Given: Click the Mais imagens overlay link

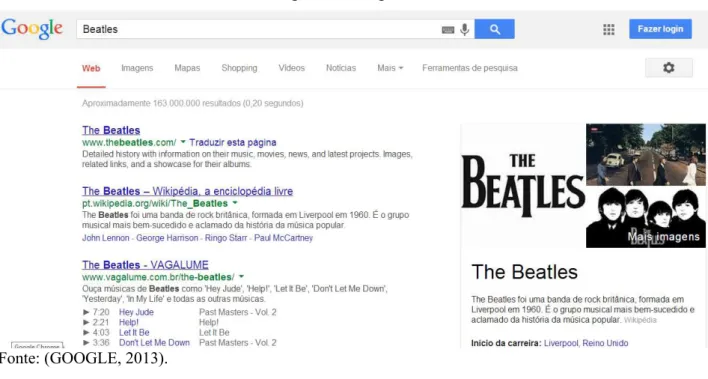Looking at the screenshot, I should (663, 237).
